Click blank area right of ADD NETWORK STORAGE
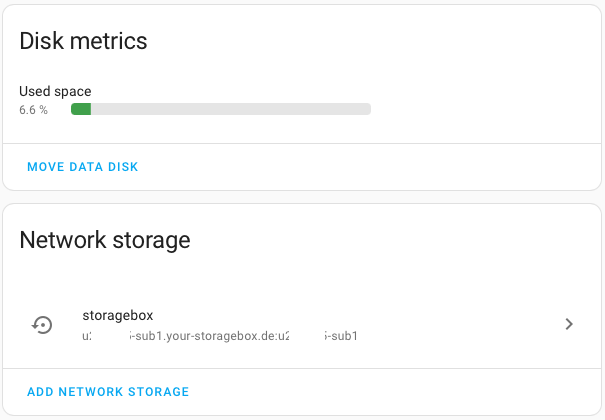 click(400, 392)
